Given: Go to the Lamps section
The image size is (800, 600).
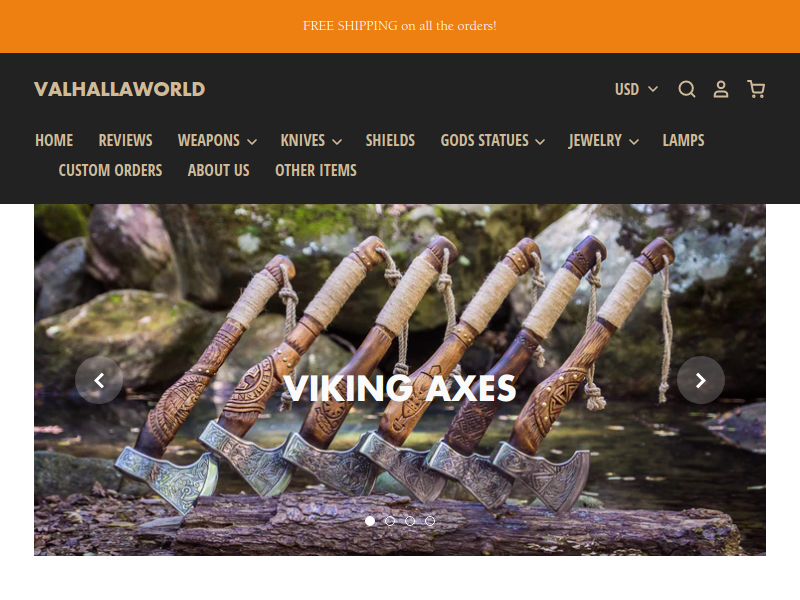Looking at the screenshot, I should [683, 140].
